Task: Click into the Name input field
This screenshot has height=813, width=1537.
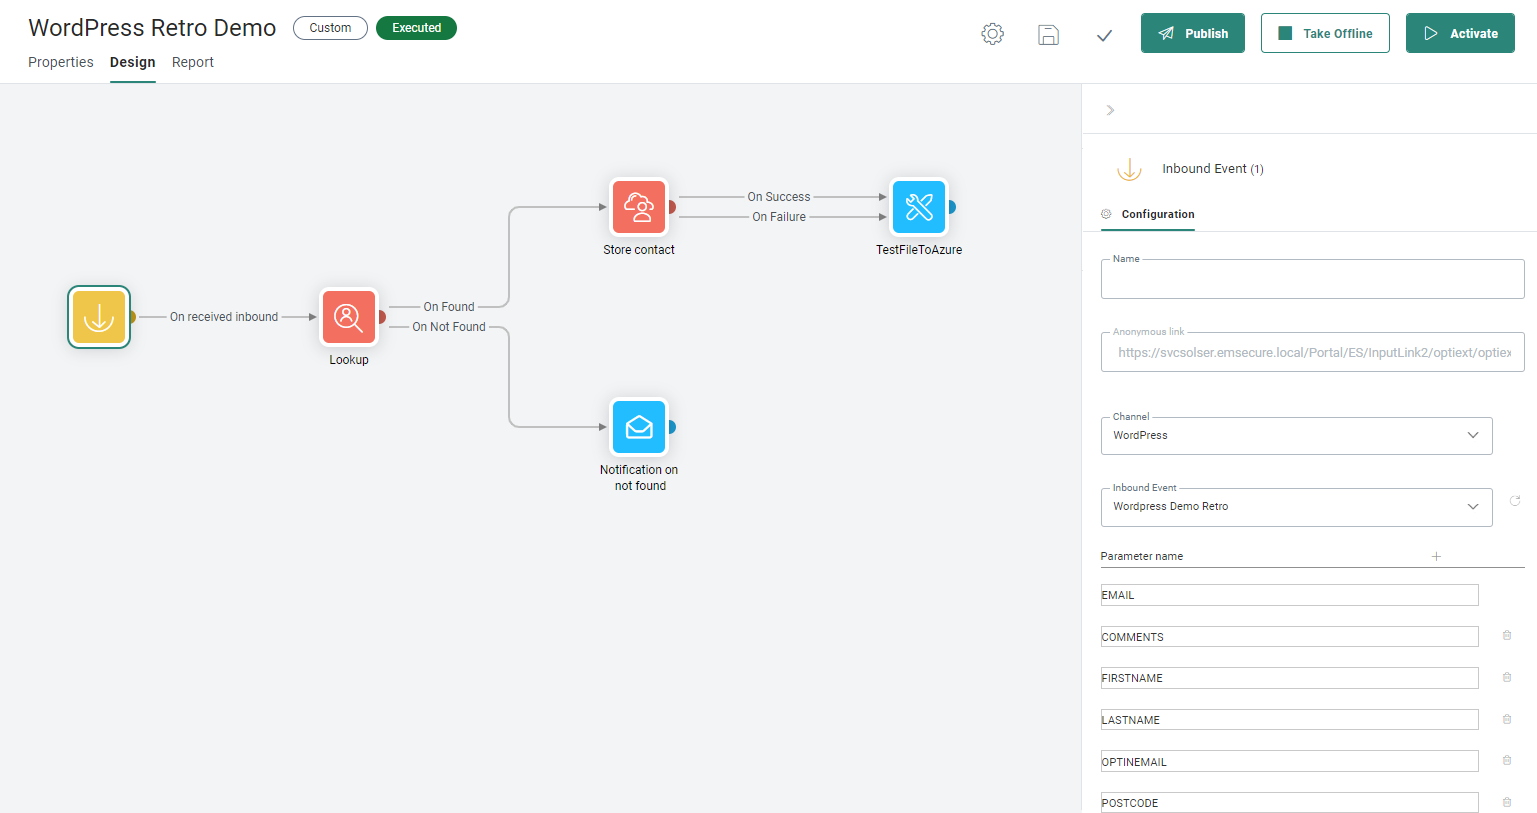Action: (x=1312, y=281)
